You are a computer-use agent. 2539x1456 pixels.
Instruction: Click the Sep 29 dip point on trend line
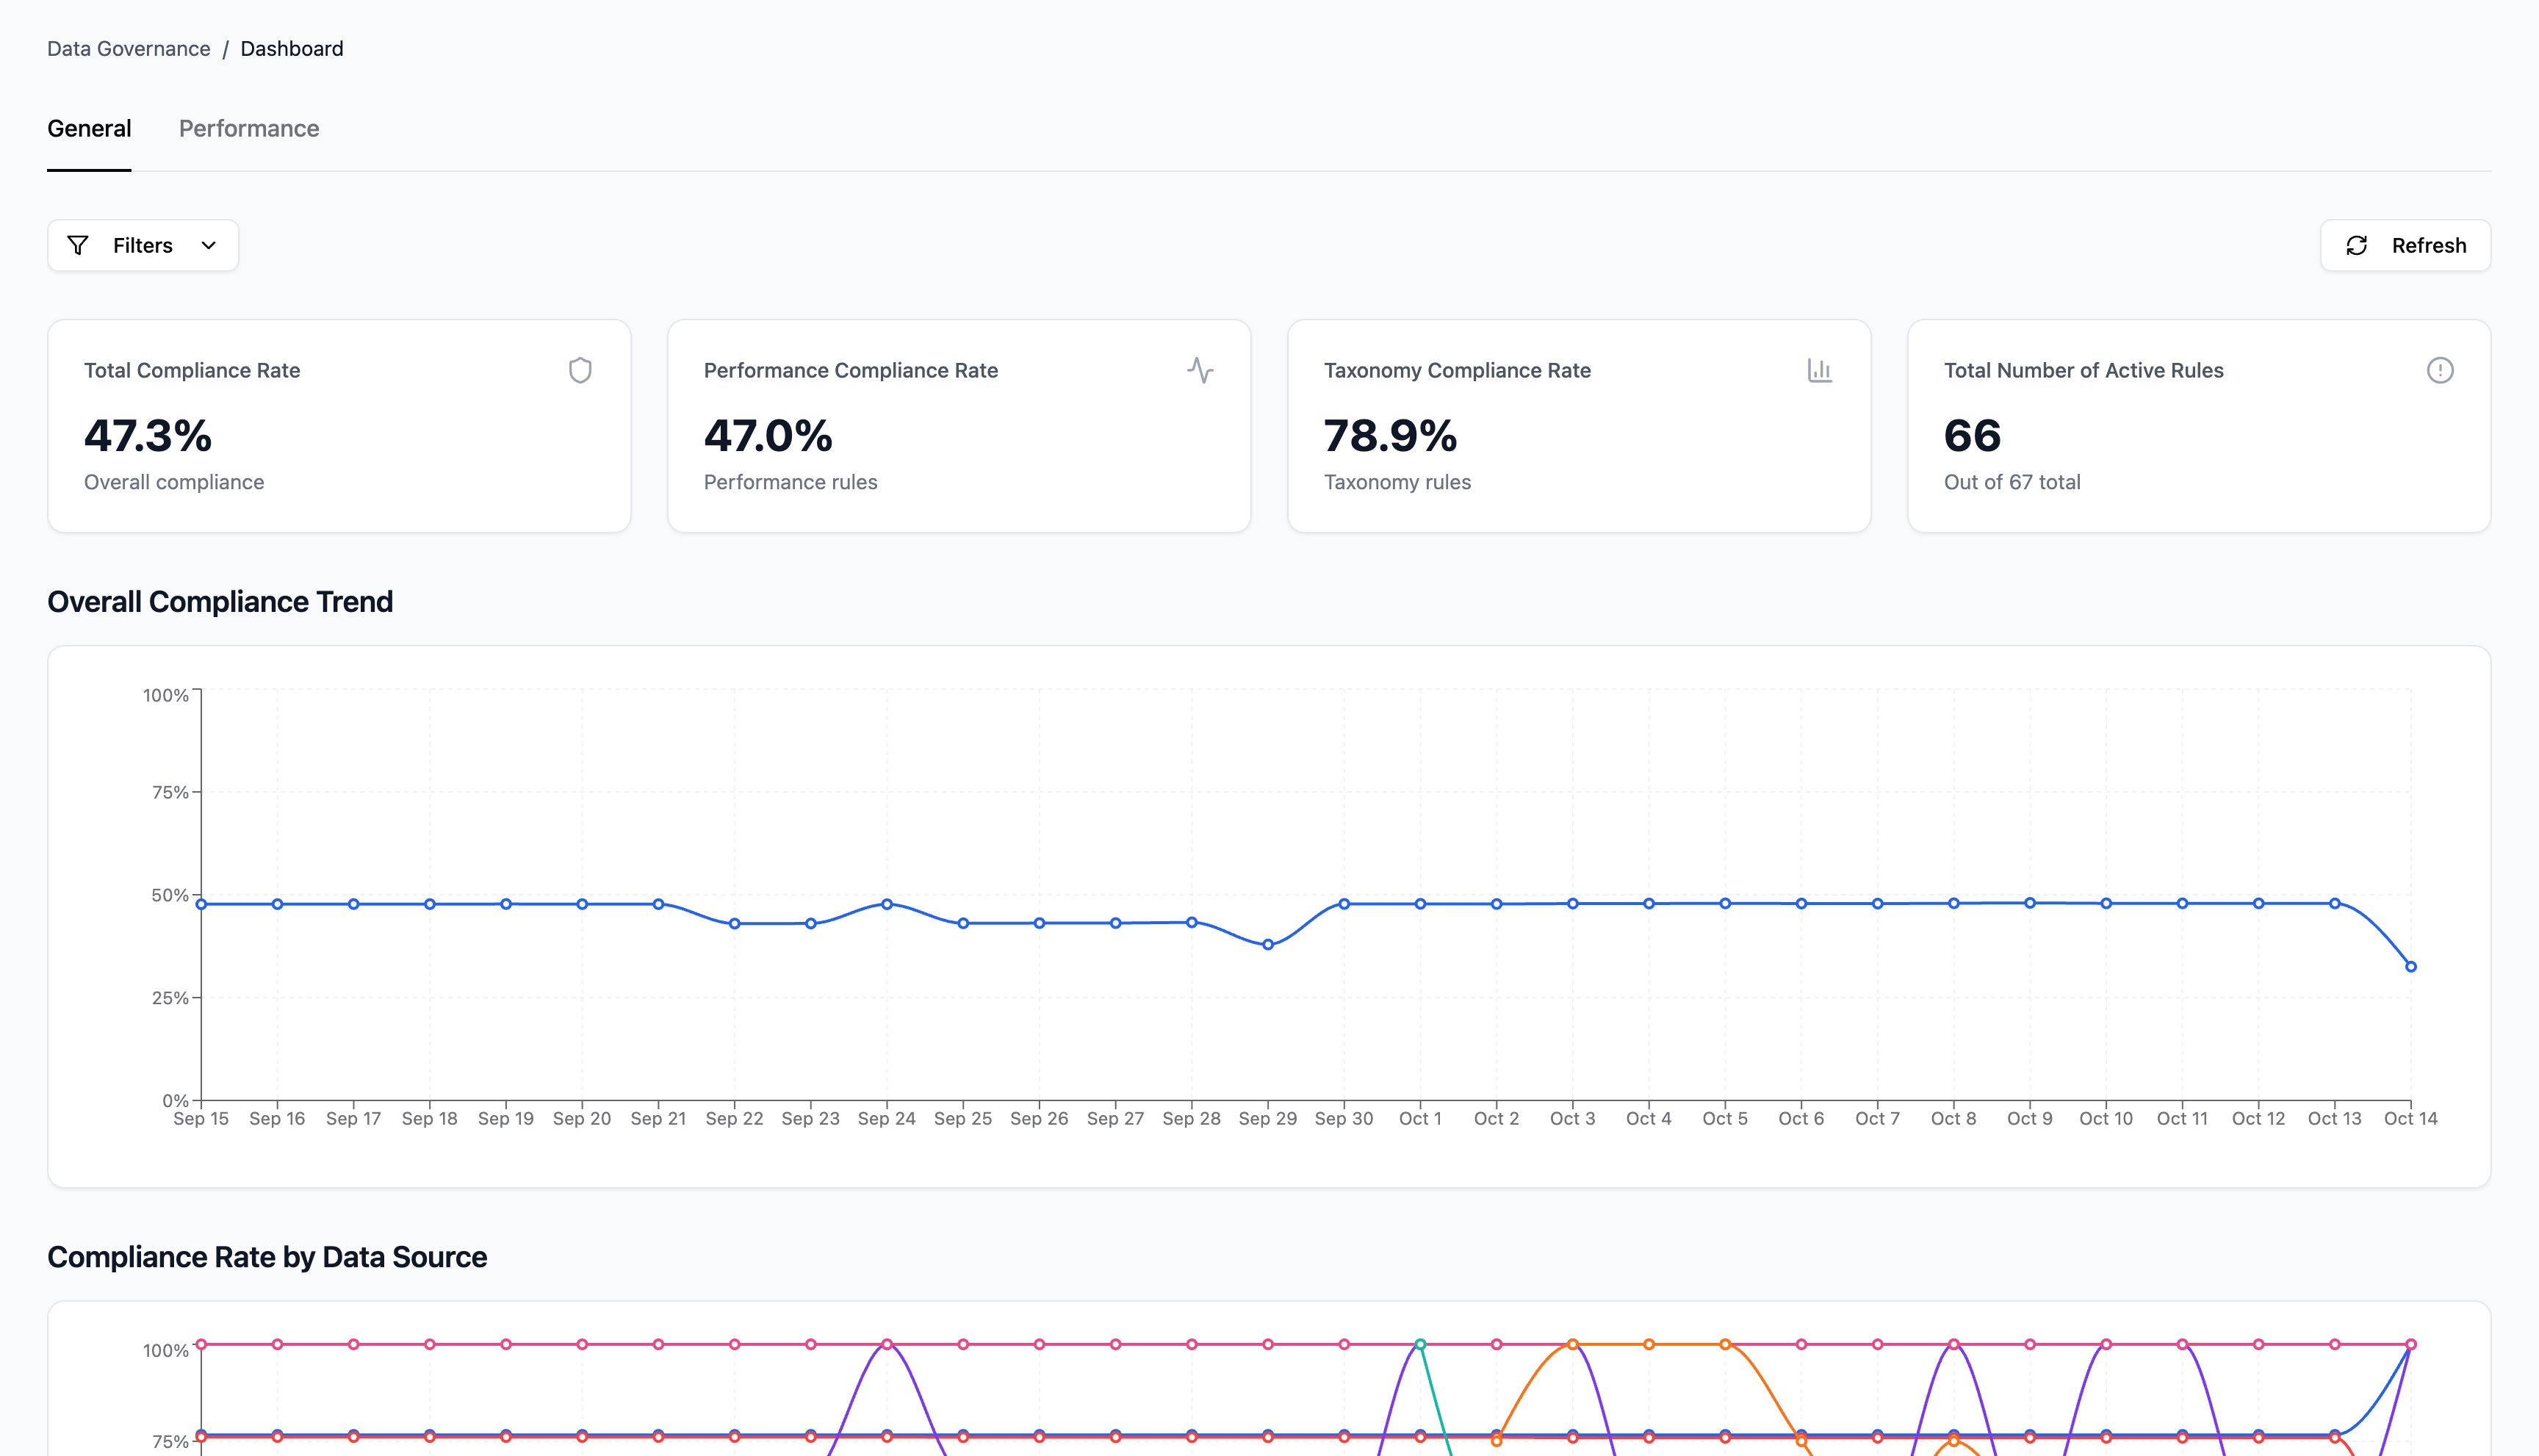coord(1268,944)
